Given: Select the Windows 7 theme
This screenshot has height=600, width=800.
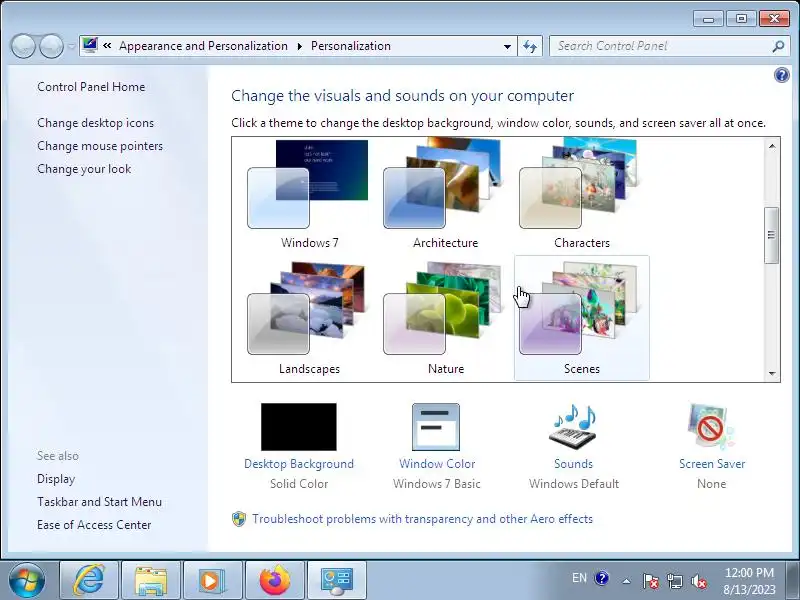Looking at the screenshot, I should tap(309, 195).
